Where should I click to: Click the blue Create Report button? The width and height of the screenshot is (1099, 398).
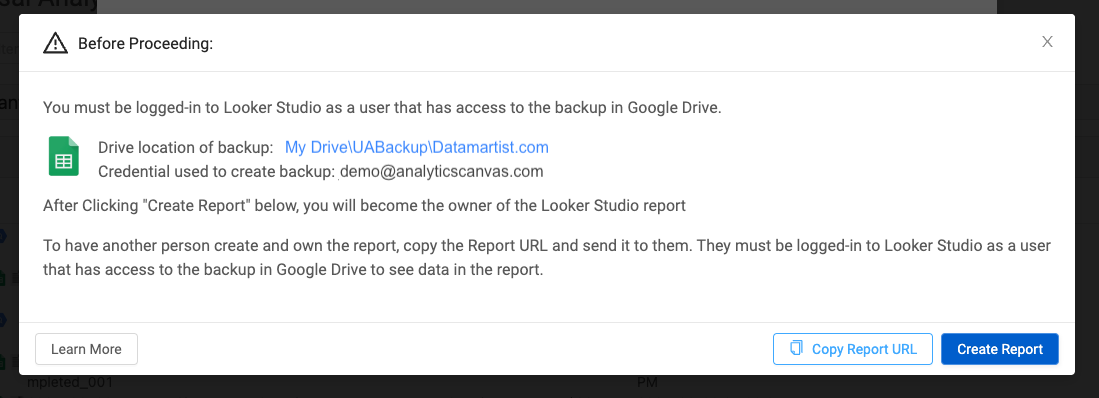pyautogui.click(x=999, y=349)
